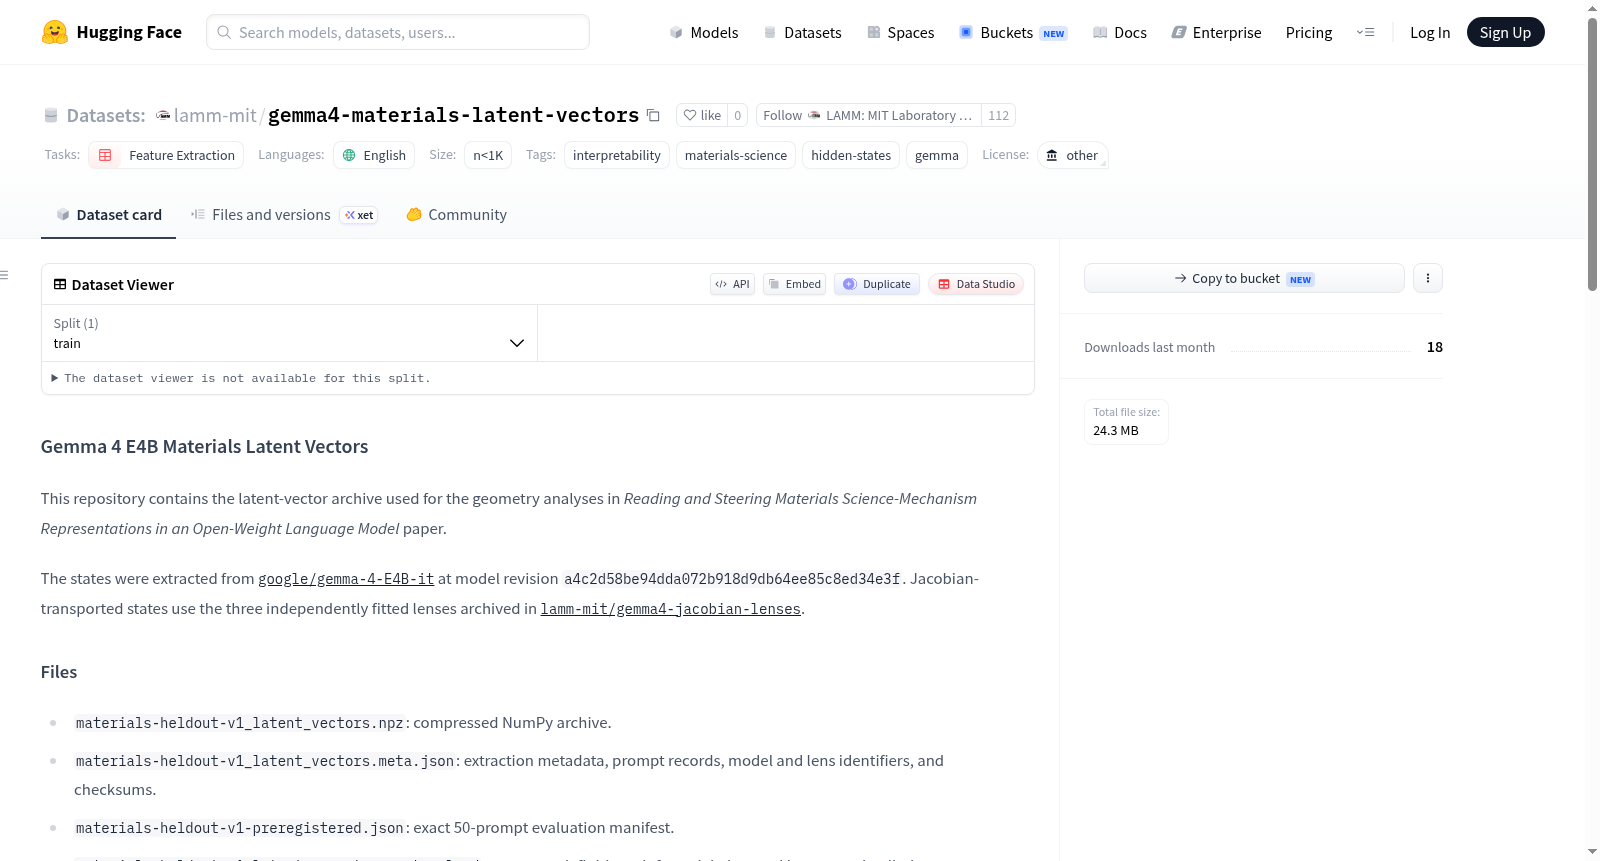Open the Split train dropdown

pyautogui.click(x=289, y=333)
